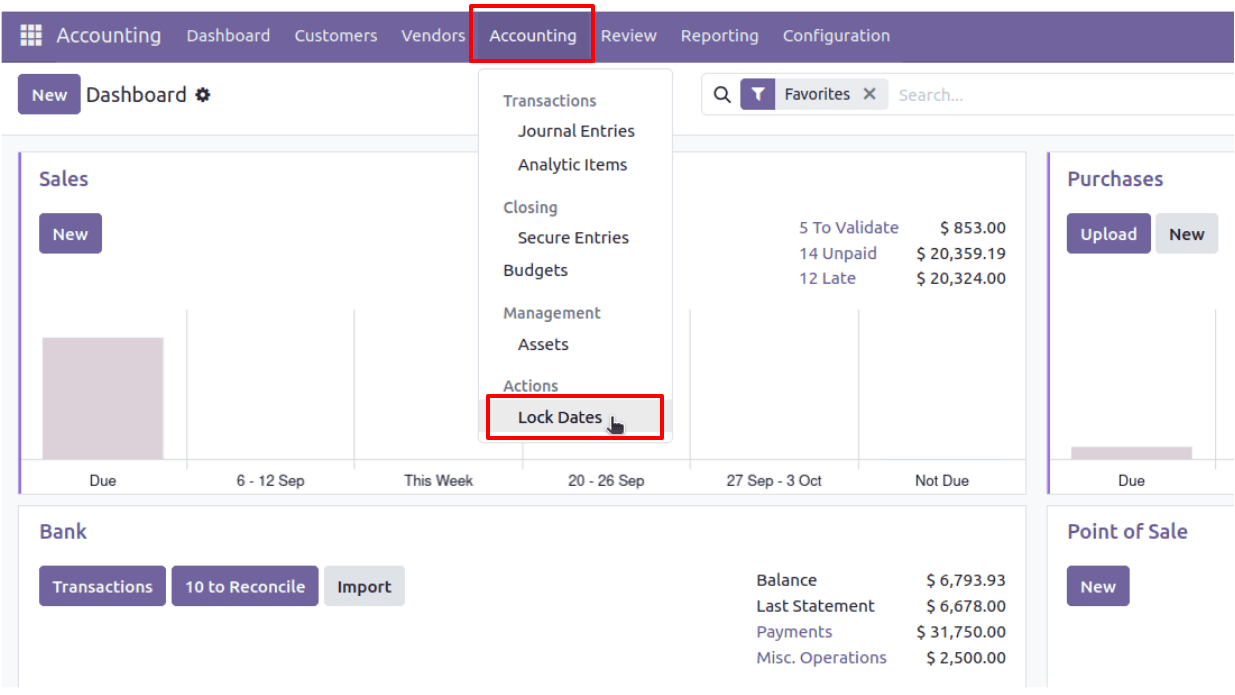Click the funnel filter icon beside Favorites

coord(758,94)
